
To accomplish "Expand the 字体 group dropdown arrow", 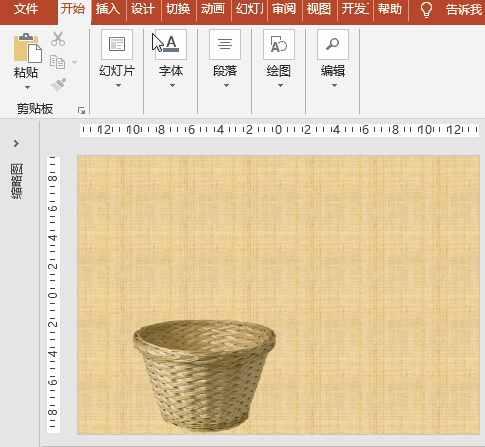I will tap(172, 86).
